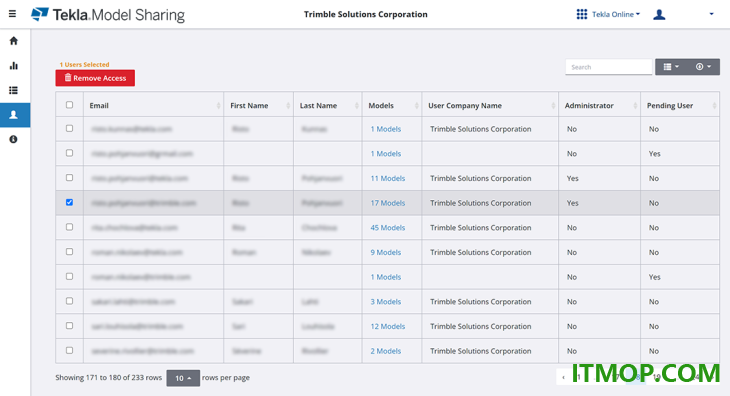The width and height of the screenshot is (730, 396).
Task: Open the info sidebar icon
Action: tap(14, 139)
